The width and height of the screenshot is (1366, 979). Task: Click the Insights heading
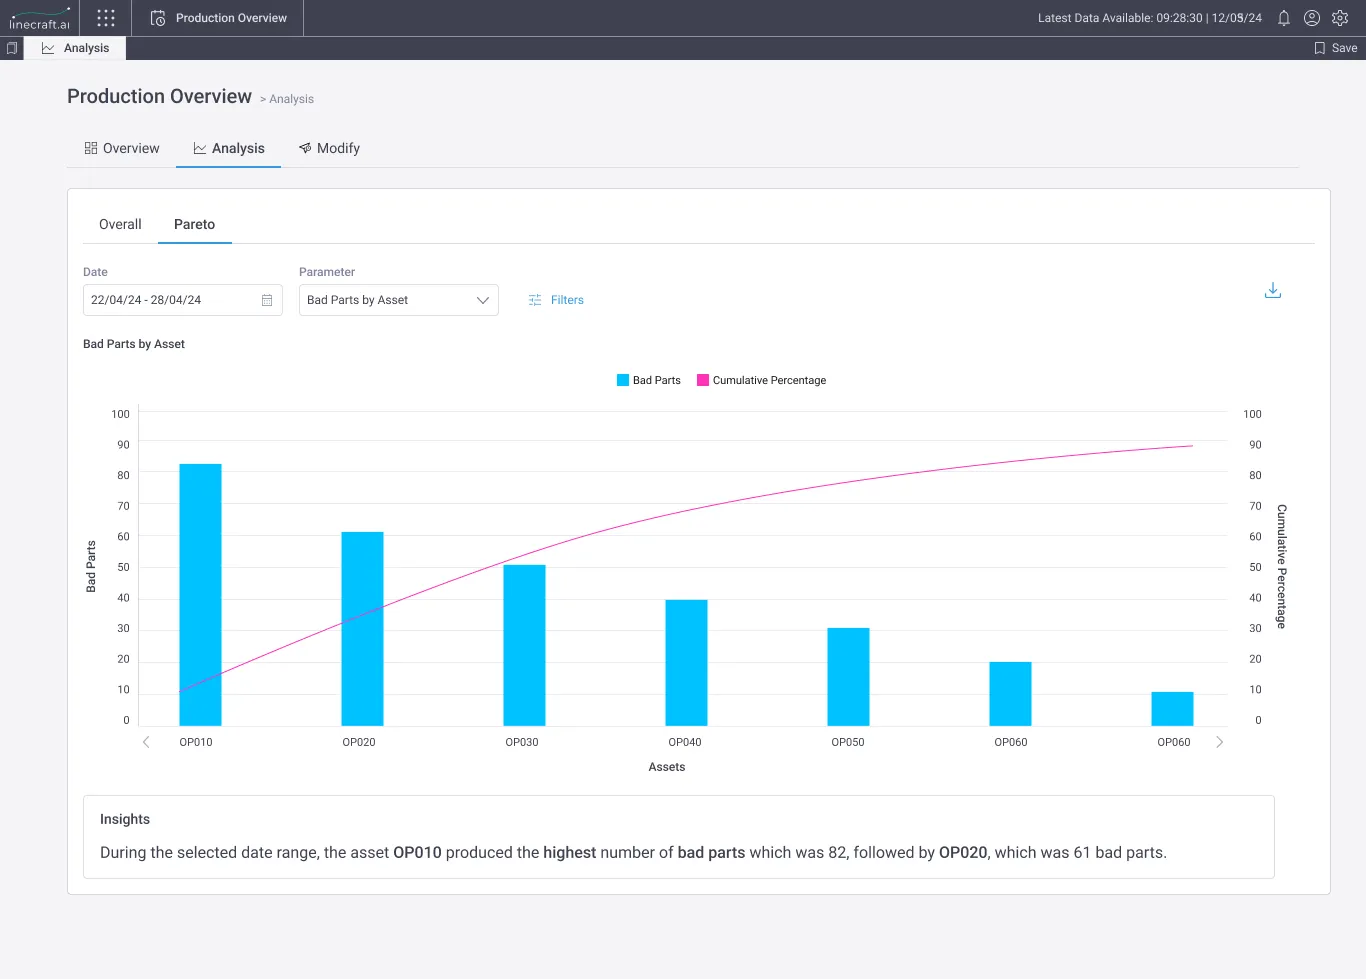coord(125,819)
